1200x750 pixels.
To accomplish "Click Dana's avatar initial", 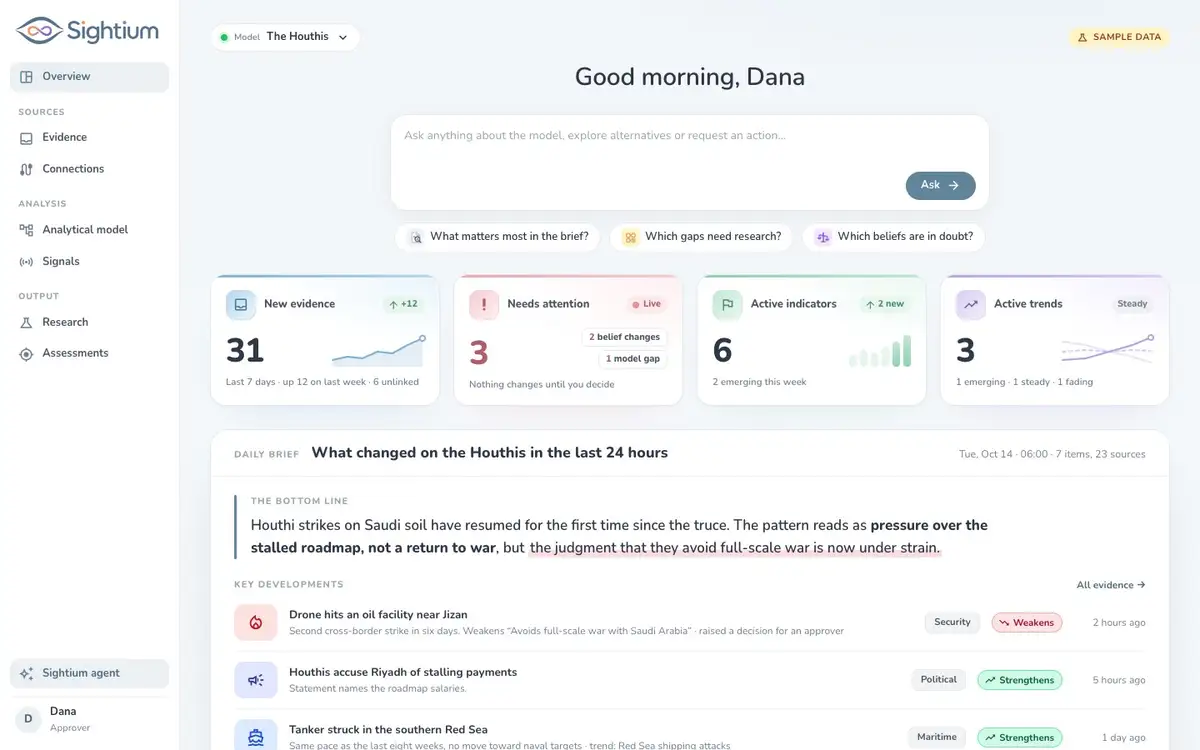I will 28,718.
